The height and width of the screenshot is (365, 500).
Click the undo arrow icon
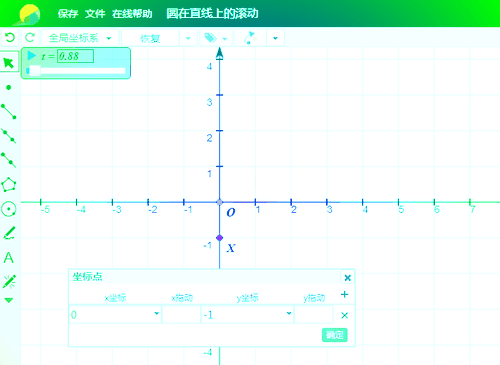pyautogui.click(x=10, y=37)
